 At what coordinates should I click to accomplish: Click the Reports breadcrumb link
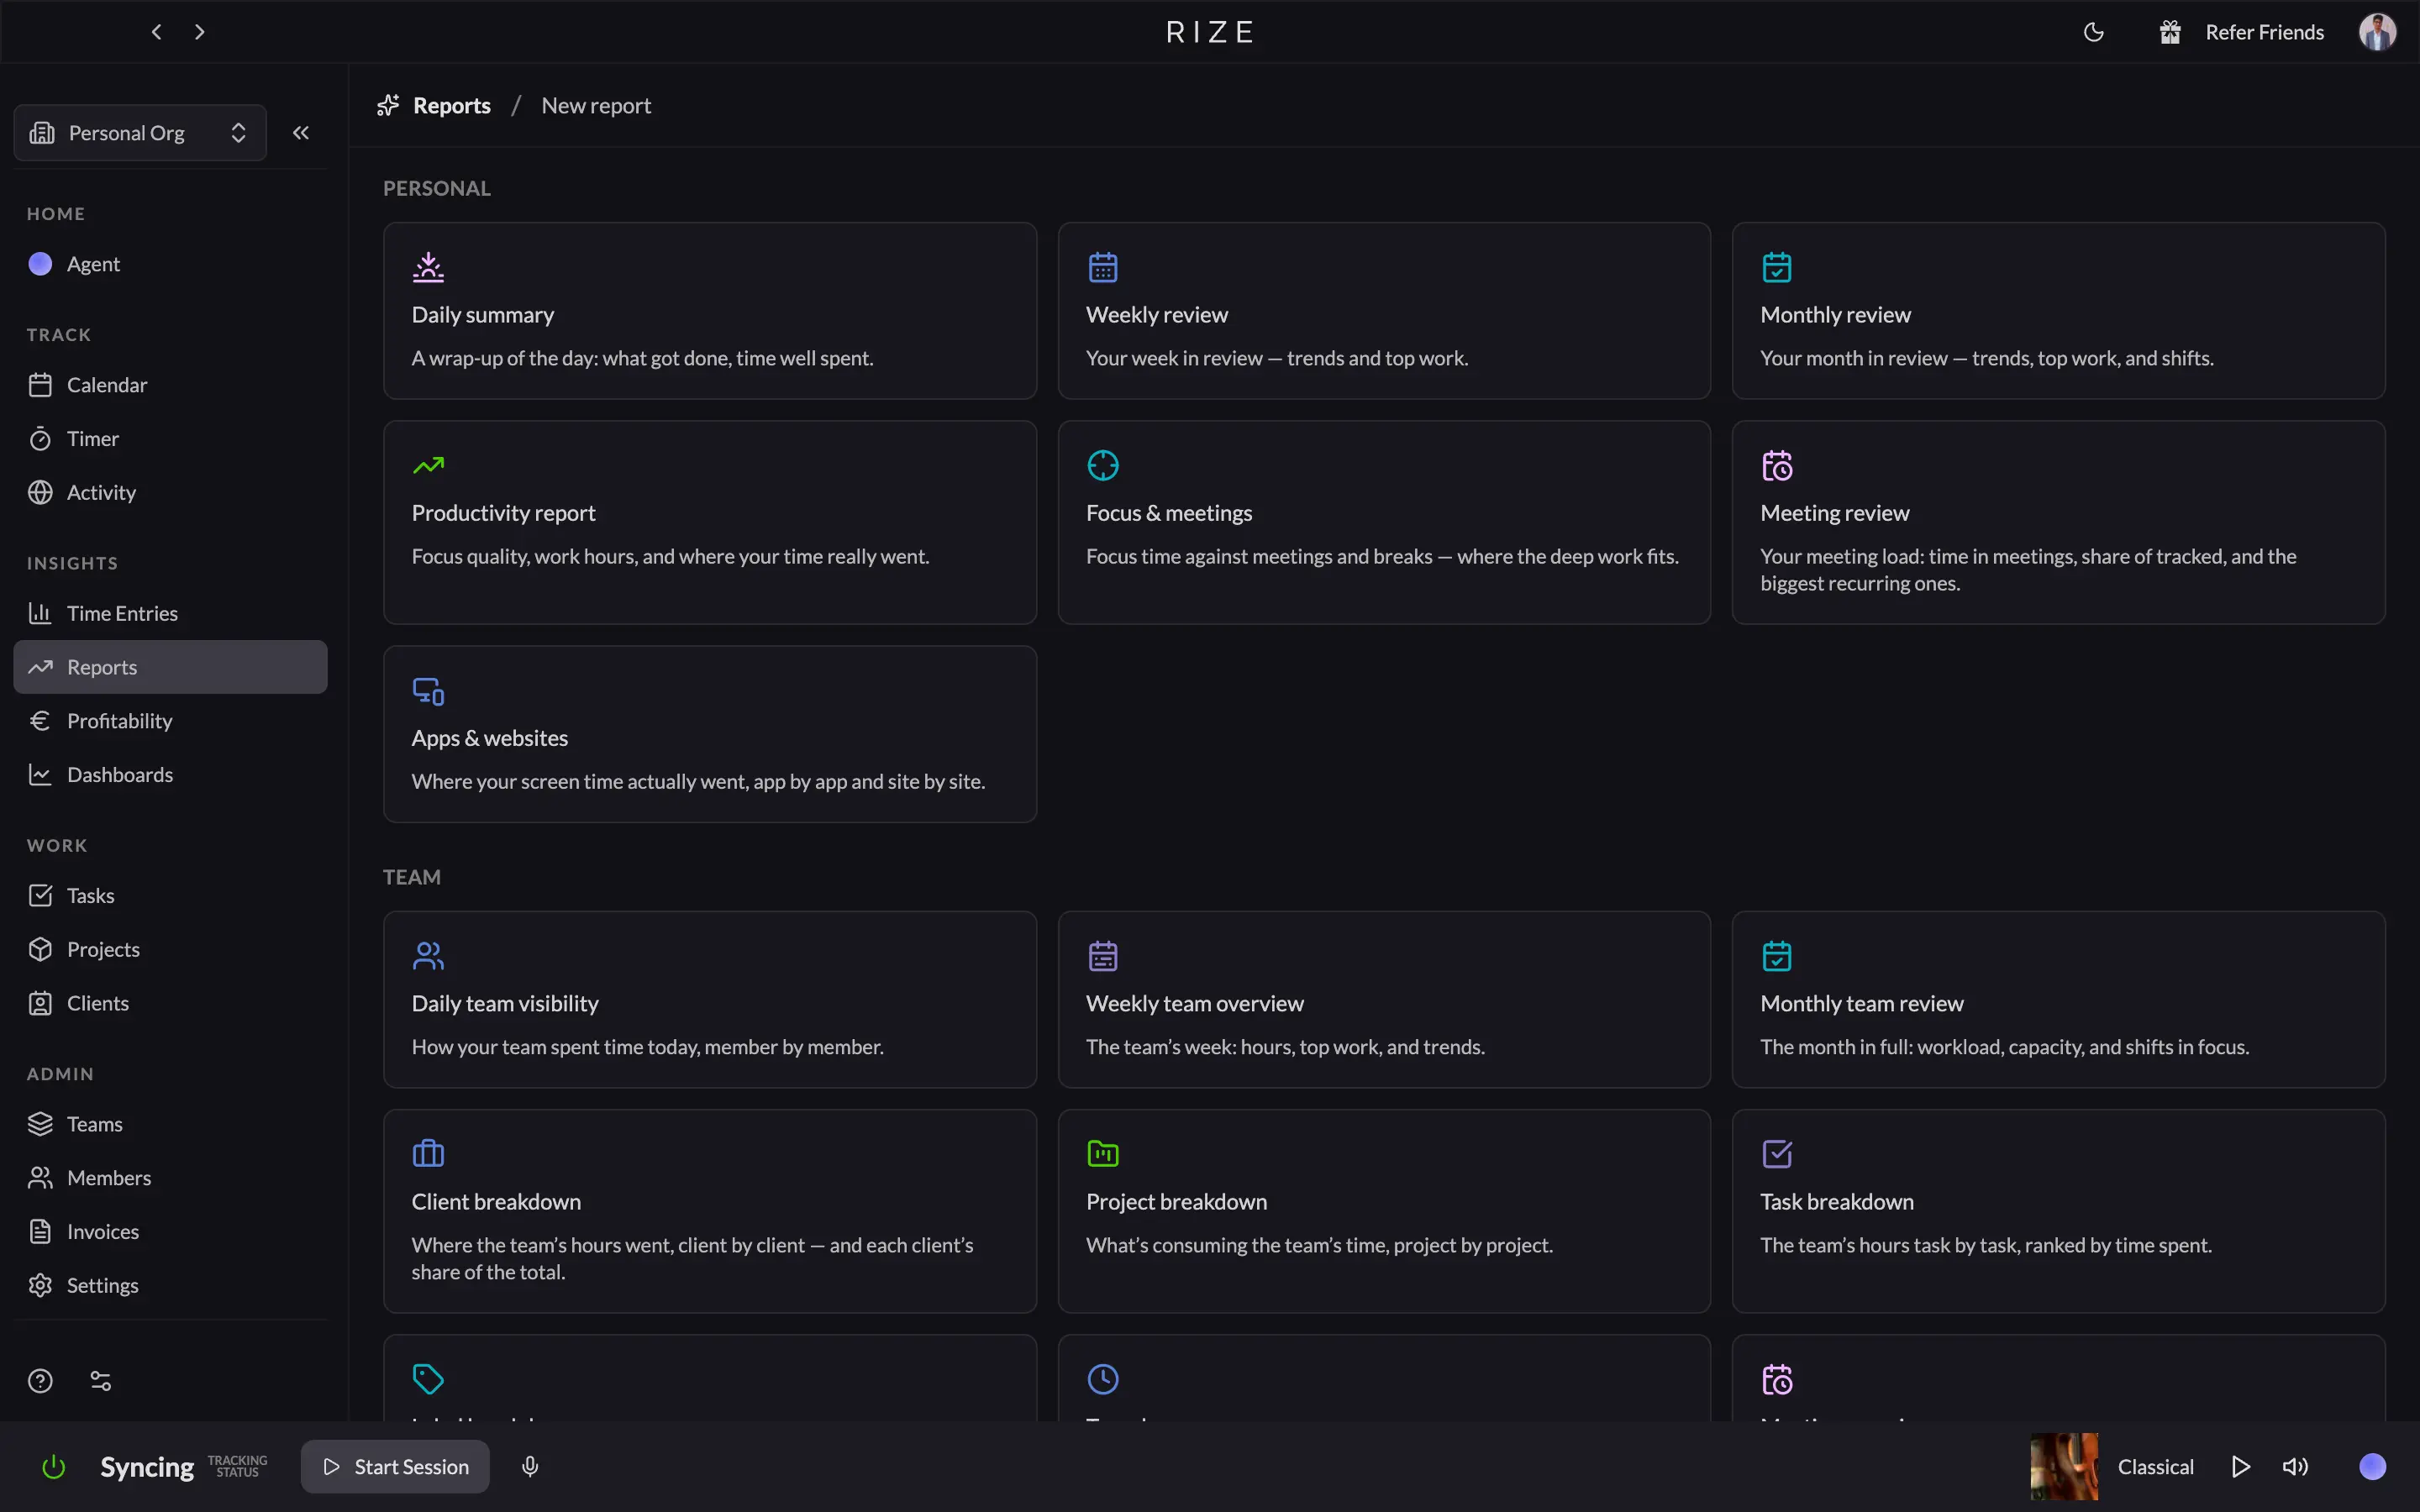click(452, 106)
